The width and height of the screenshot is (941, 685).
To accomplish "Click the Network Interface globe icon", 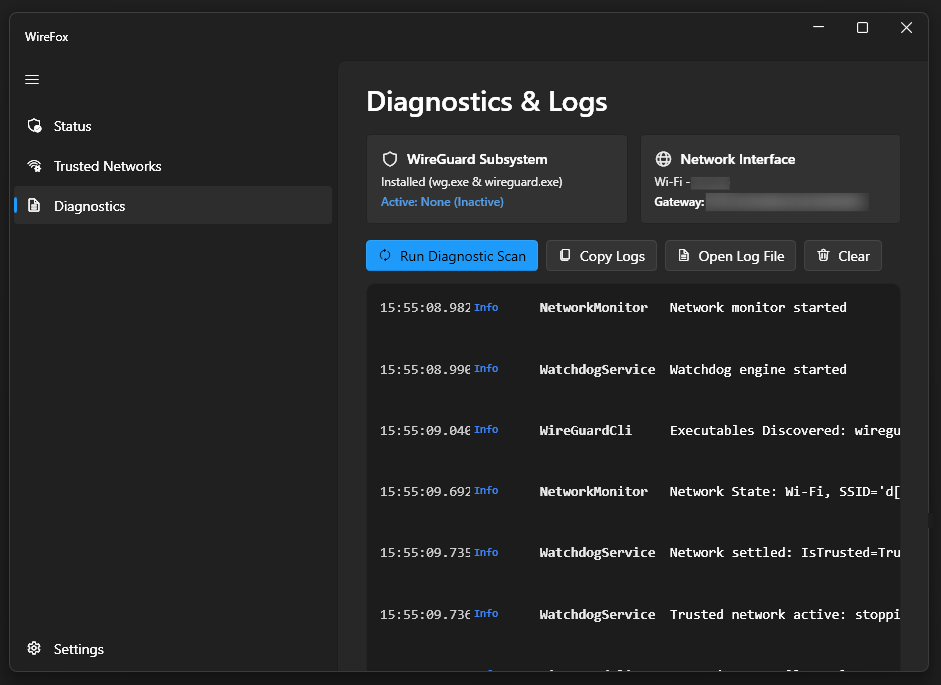I will pyautogui.click(x=663, y=159).
